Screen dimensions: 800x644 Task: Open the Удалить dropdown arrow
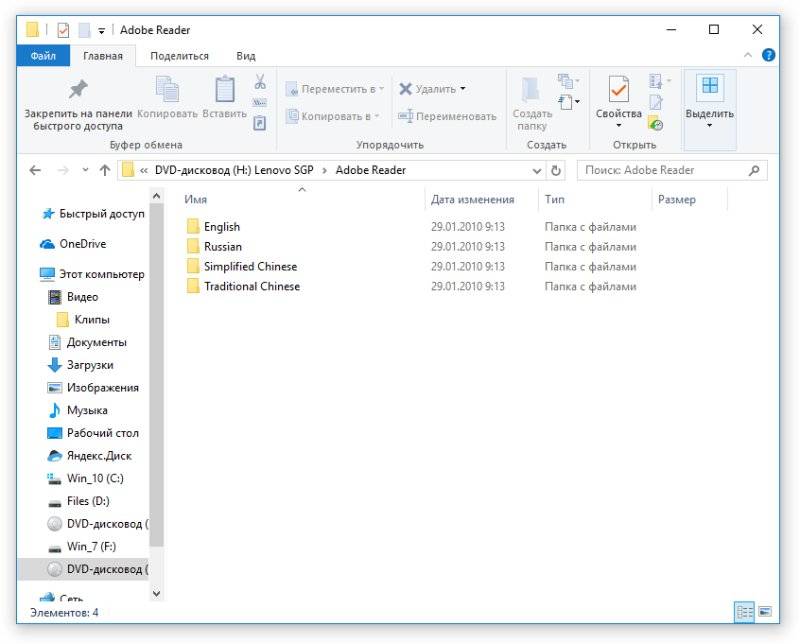pos(463,89)
